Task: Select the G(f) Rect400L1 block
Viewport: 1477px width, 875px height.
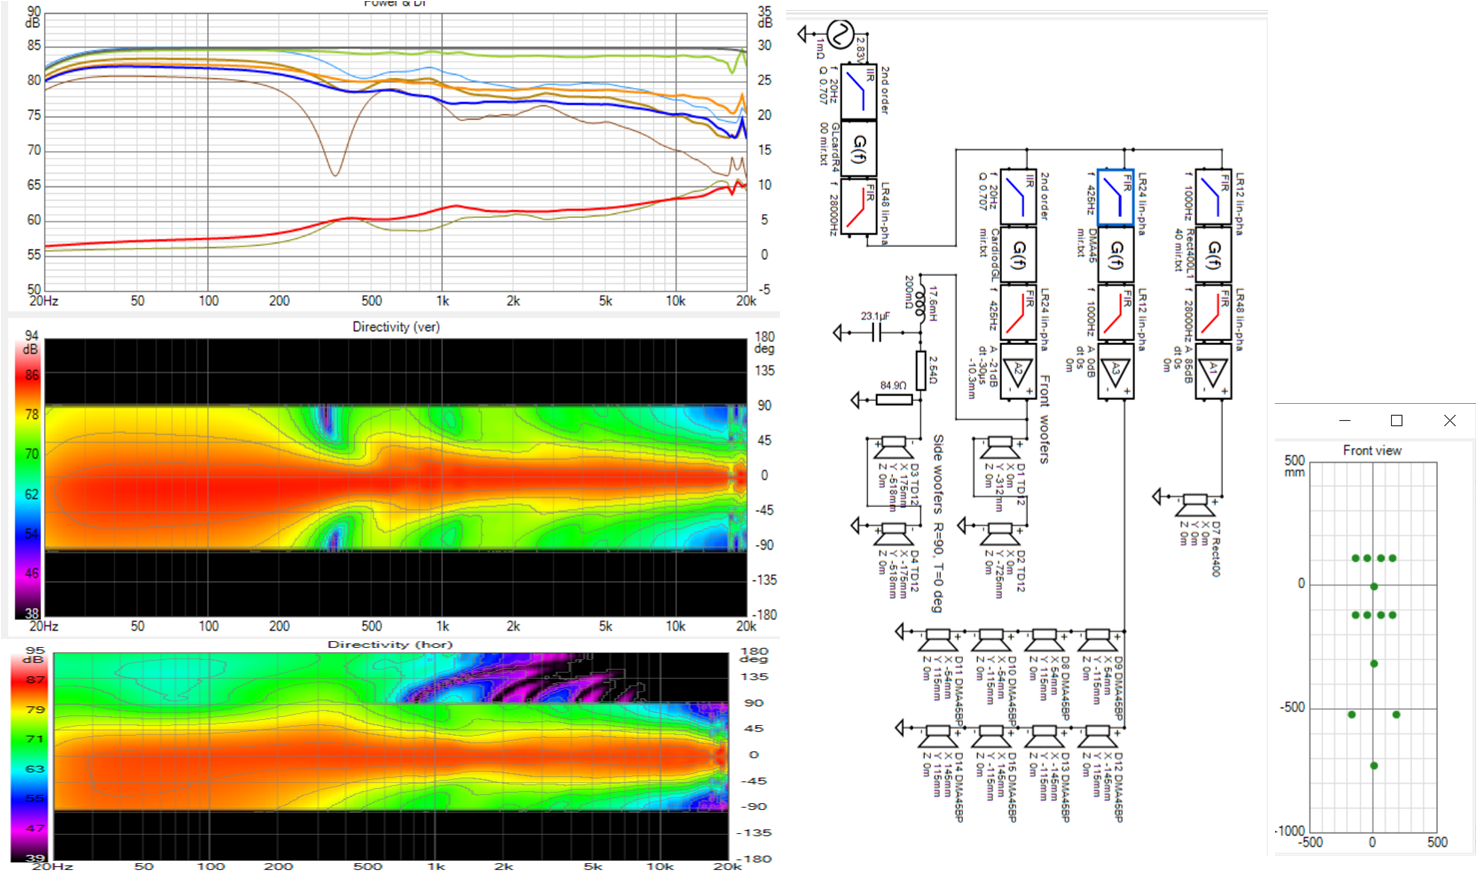Action: (1213, 255)
